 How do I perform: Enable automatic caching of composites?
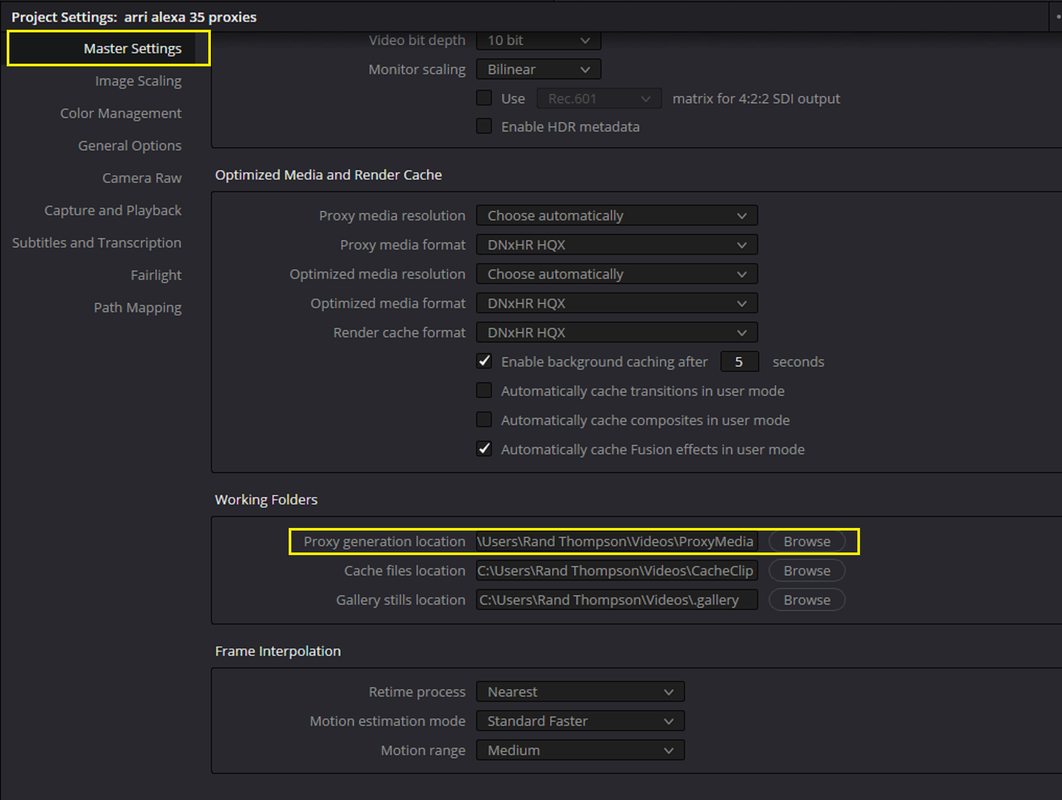click(x=484, y=420)
